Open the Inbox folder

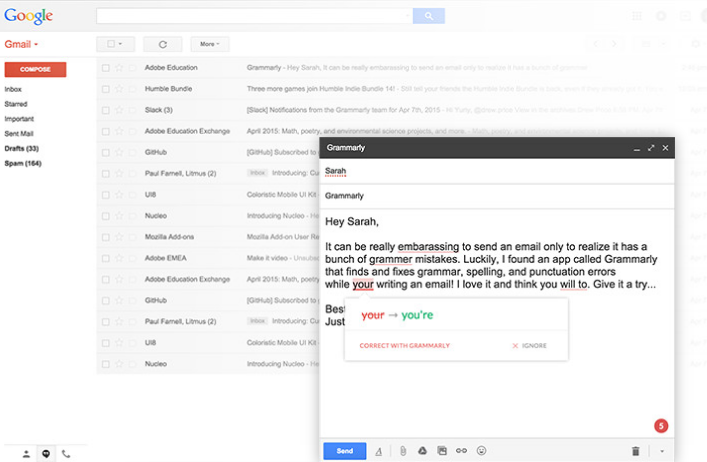tap(13, 89)
